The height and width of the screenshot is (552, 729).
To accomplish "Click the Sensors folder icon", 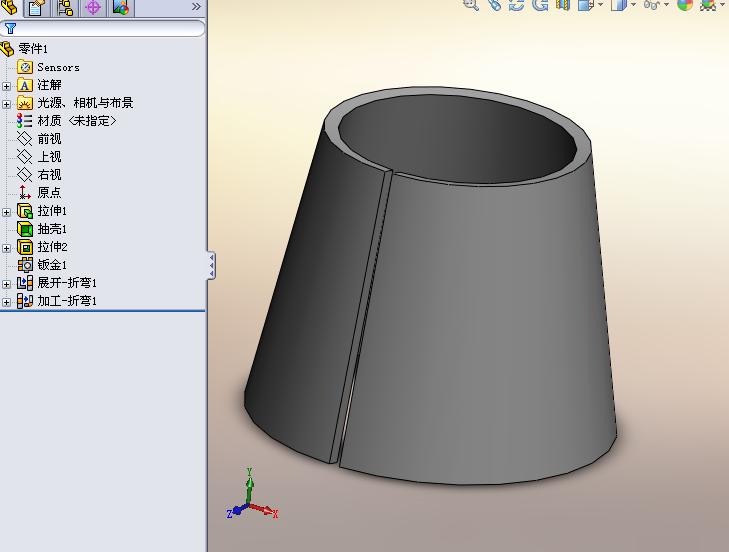I will [25, 67].
